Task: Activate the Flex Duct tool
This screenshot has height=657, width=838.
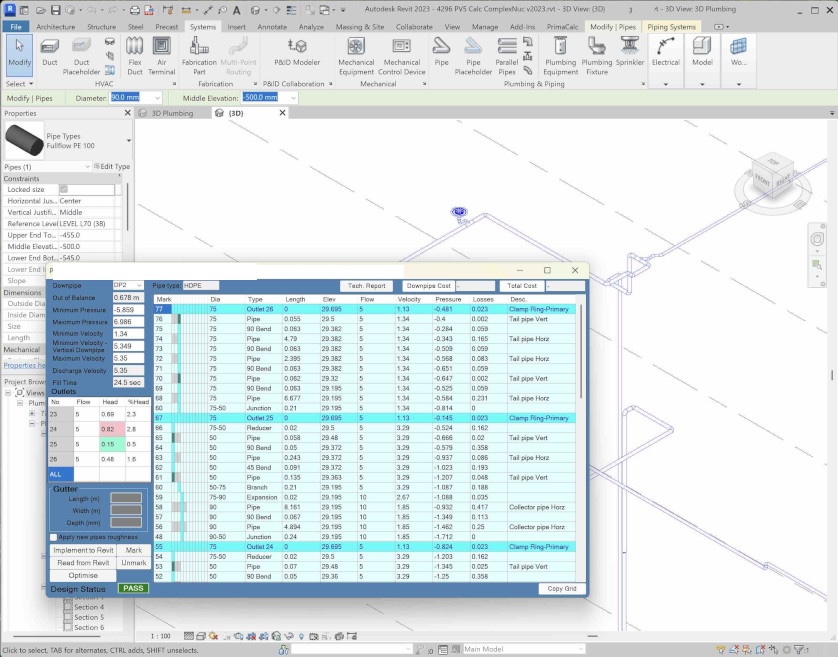Action: coord(135,56)
